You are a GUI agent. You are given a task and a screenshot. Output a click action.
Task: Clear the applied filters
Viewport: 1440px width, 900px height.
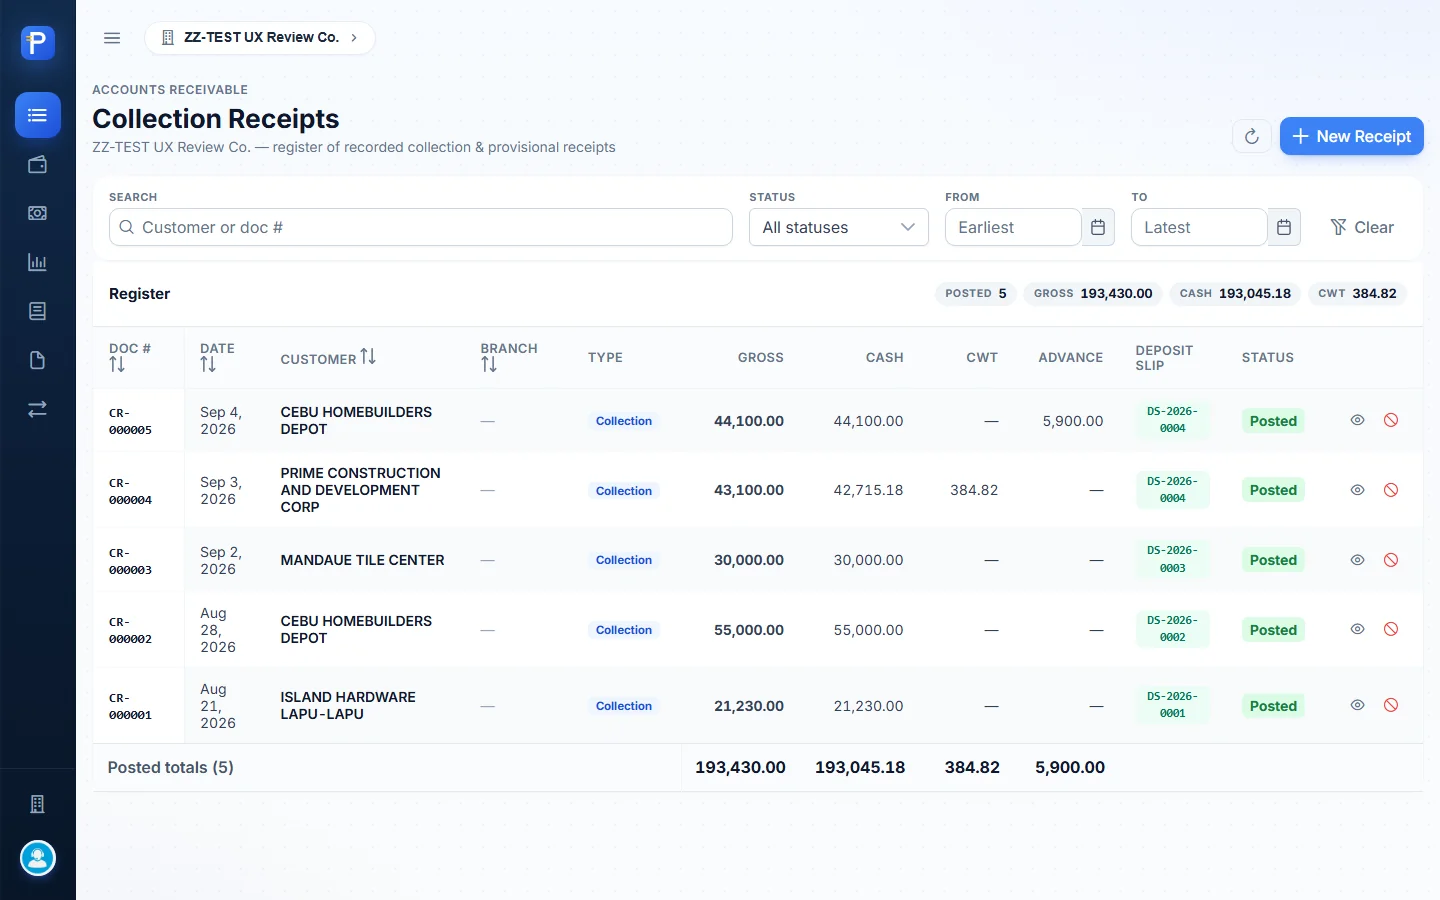[1362, 227]
